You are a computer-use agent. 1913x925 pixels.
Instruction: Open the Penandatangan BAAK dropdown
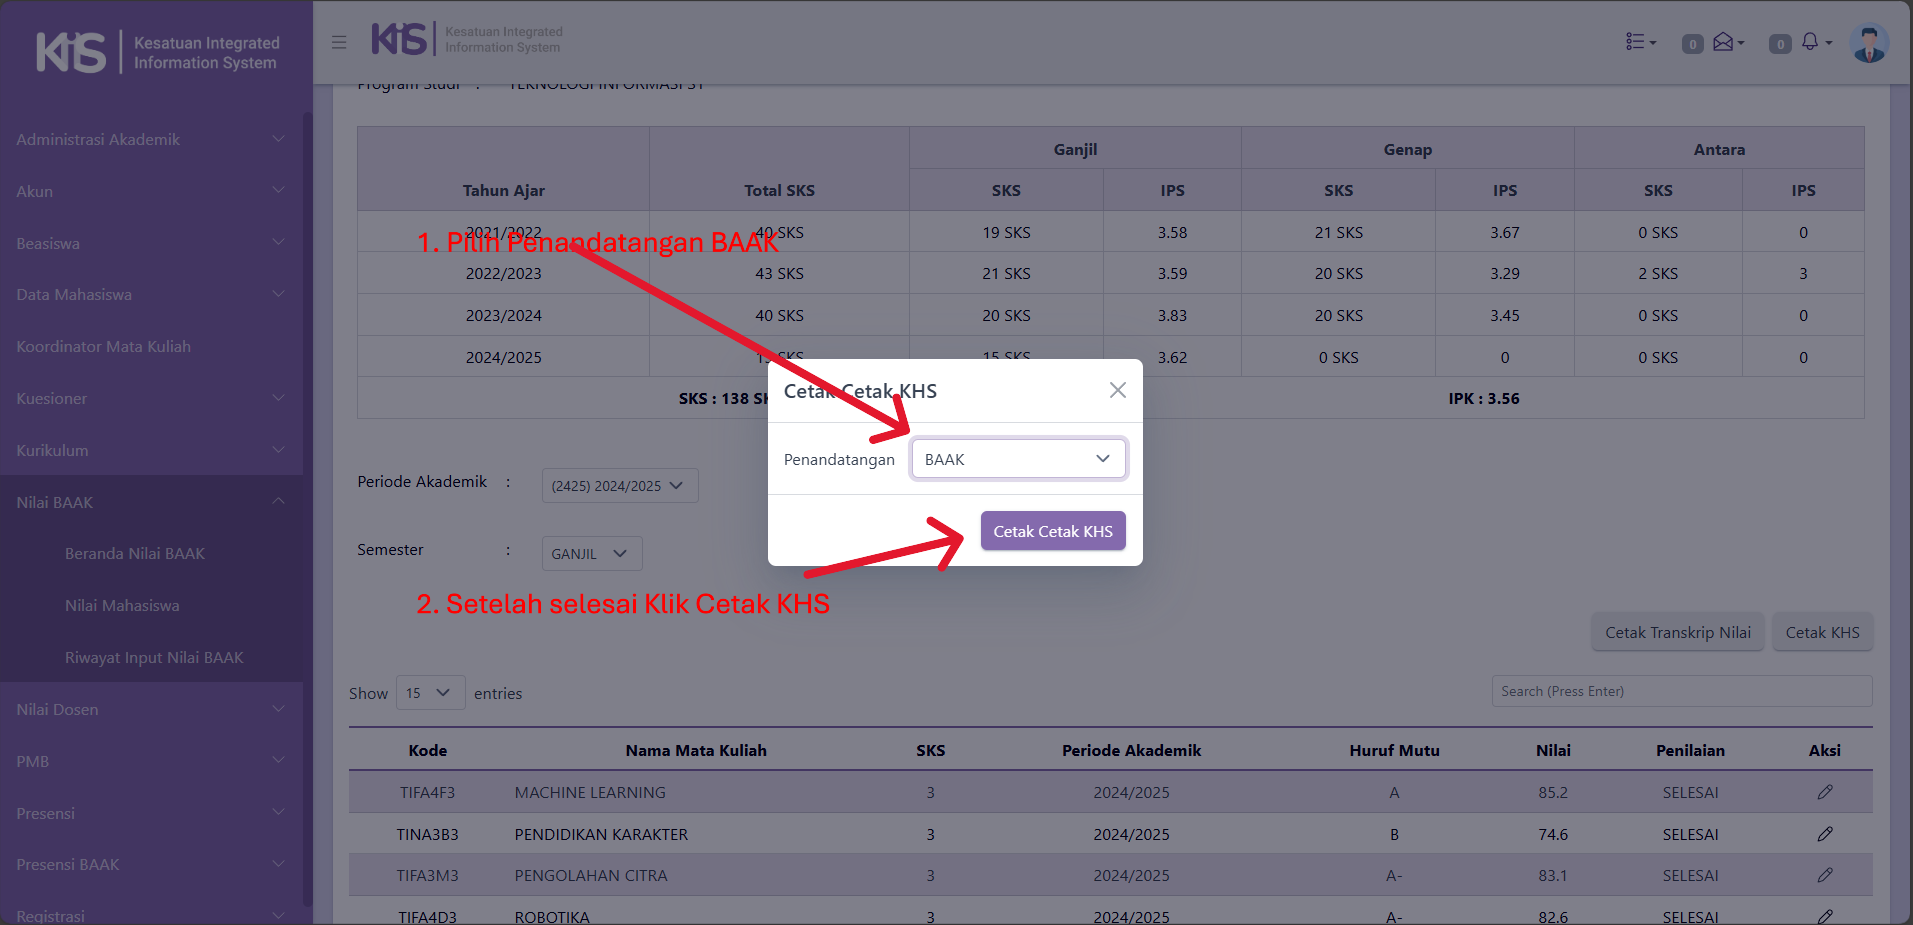pos(1018,459)
